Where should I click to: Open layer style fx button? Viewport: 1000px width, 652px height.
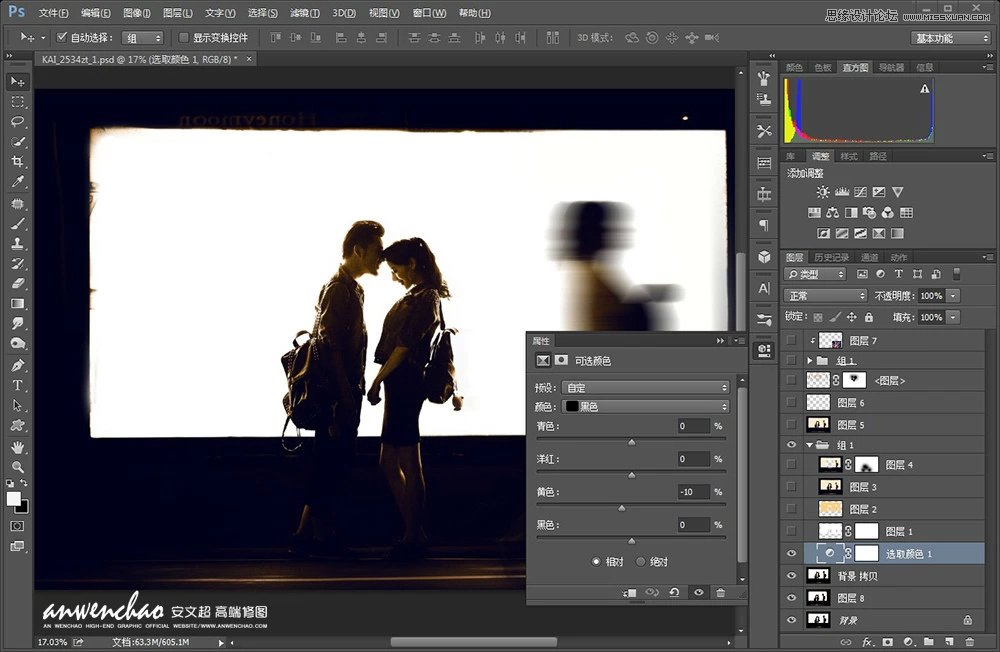[867, 642]
